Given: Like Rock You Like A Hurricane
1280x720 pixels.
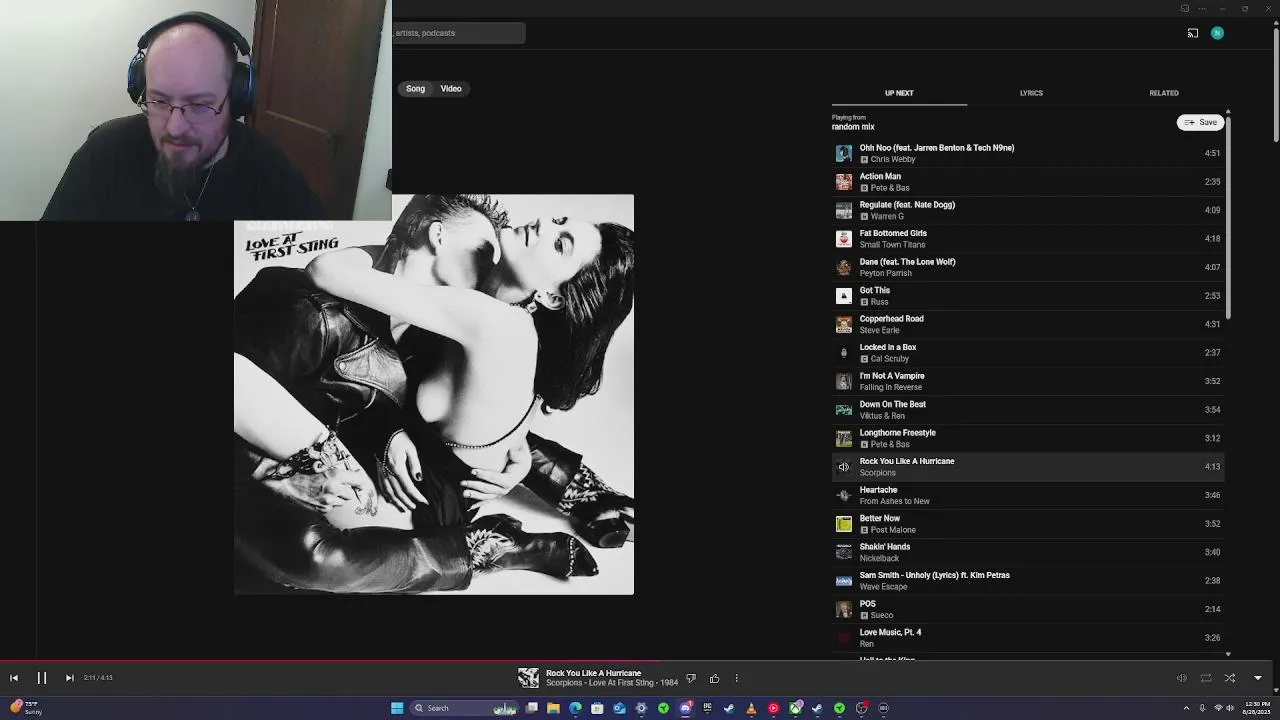Looking at the screenshot, I should (x=714, y=678).
